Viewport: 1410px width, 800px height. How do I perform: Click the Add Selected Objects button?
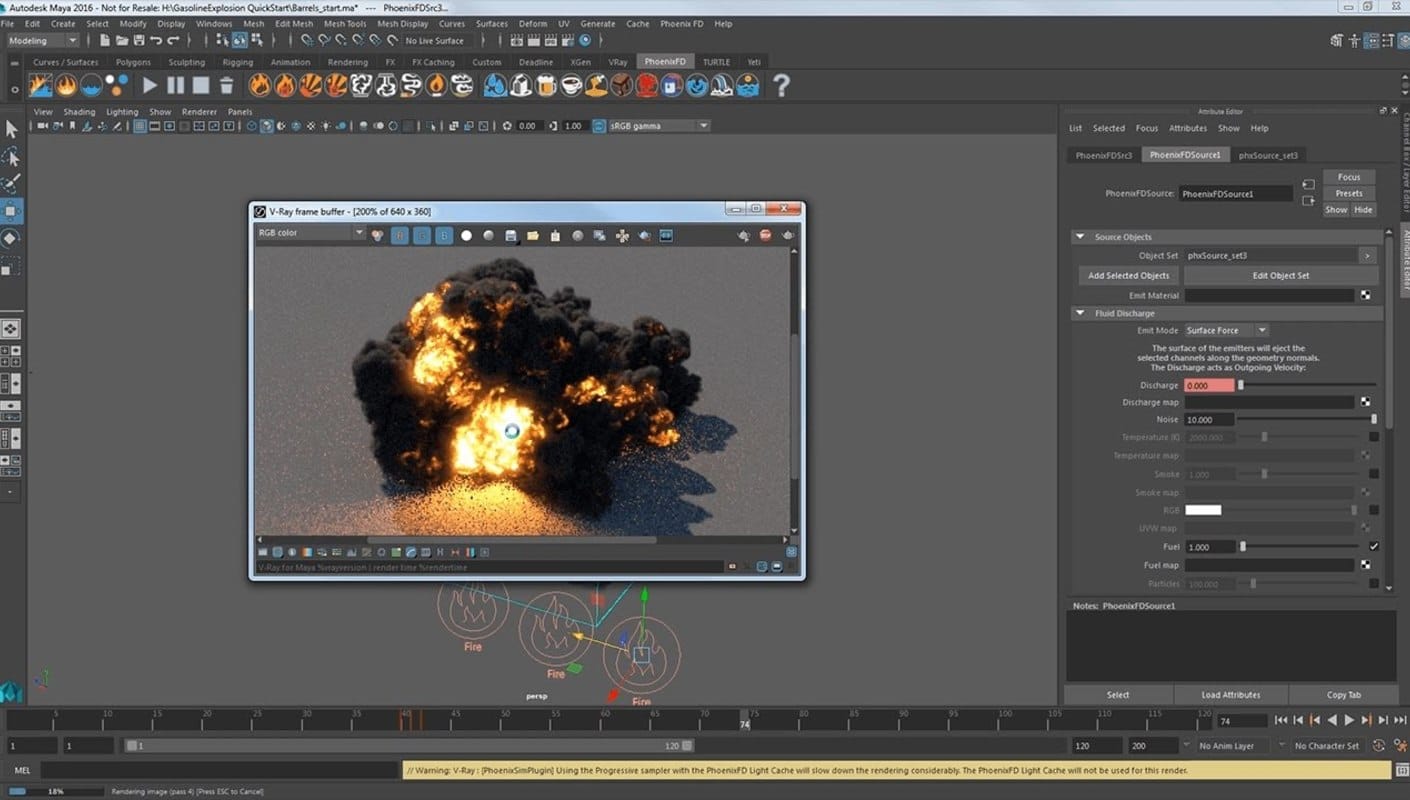pos(1128,276)
